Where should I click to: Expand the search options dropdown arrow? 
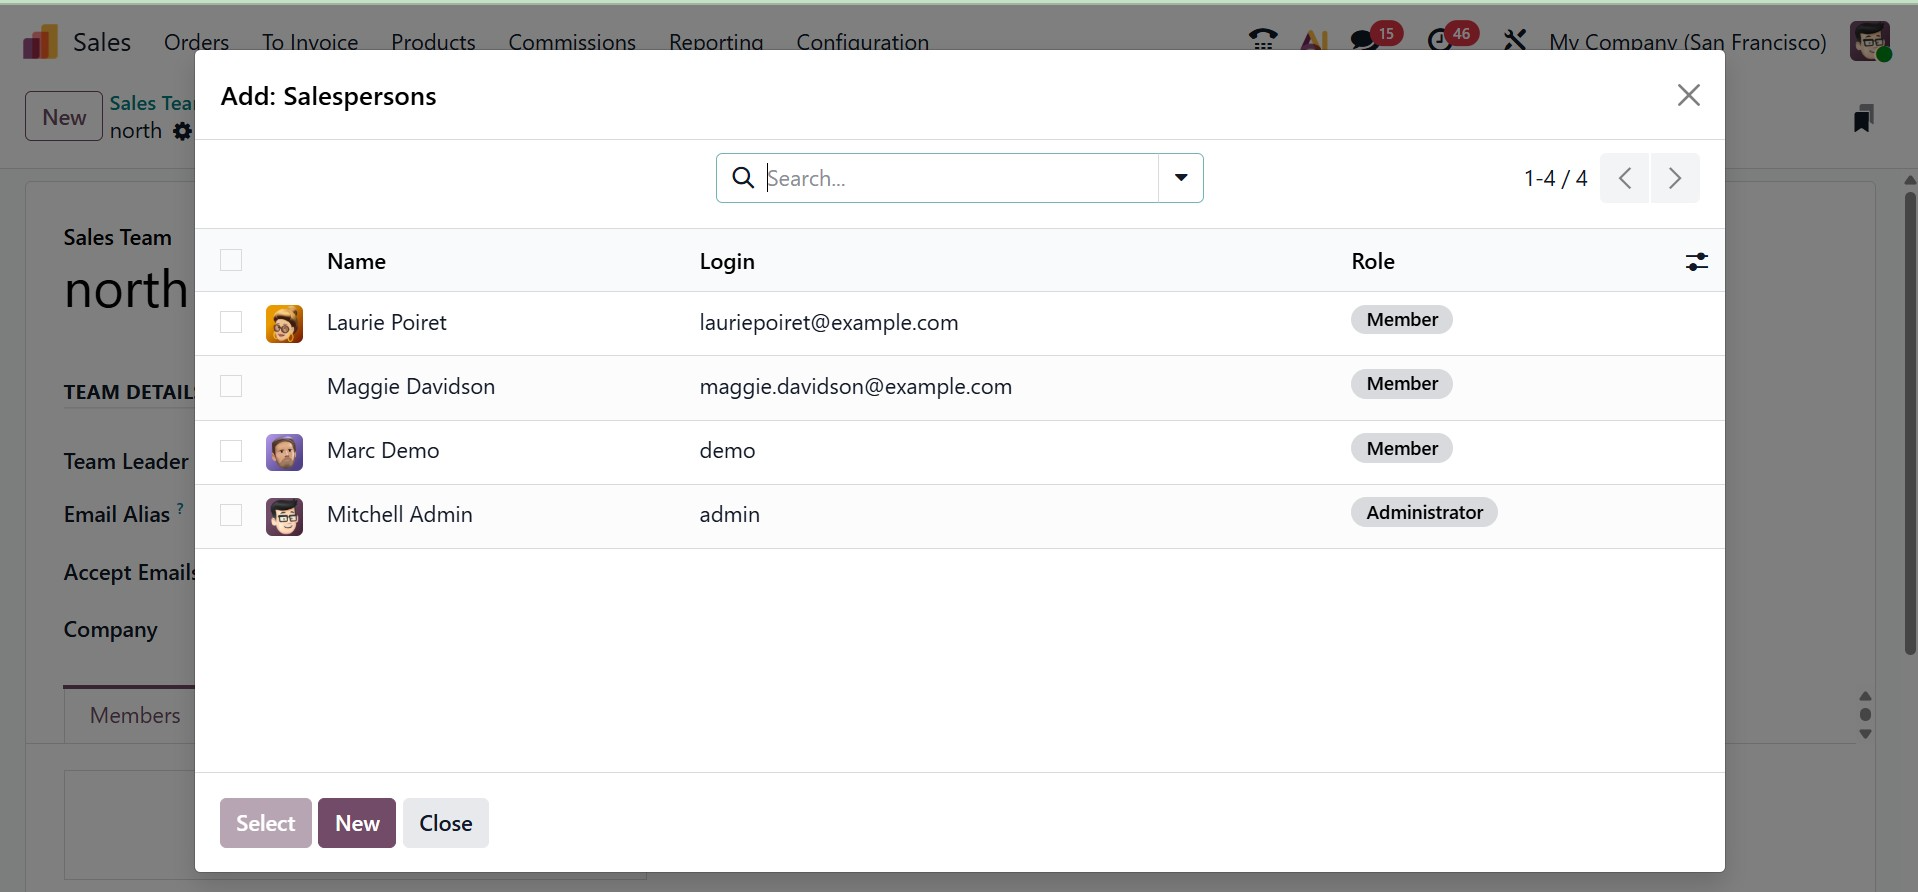point(1181,178)
